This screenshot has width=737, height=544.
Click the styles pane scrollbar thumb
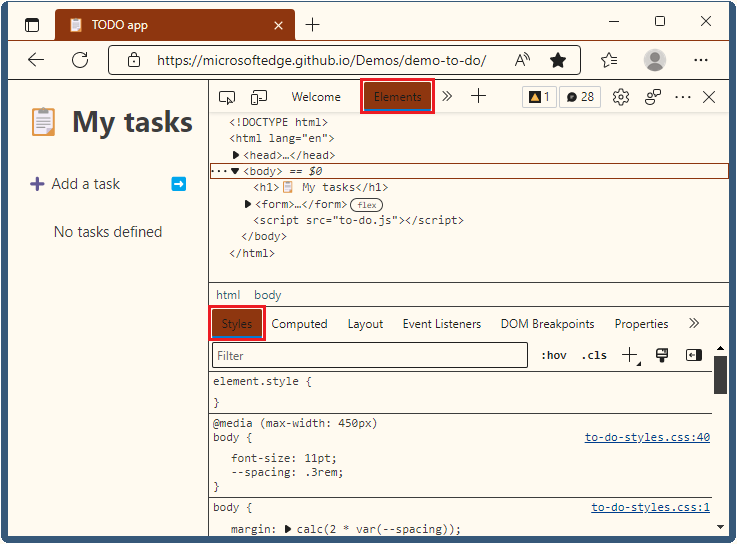tap(721, 375)
